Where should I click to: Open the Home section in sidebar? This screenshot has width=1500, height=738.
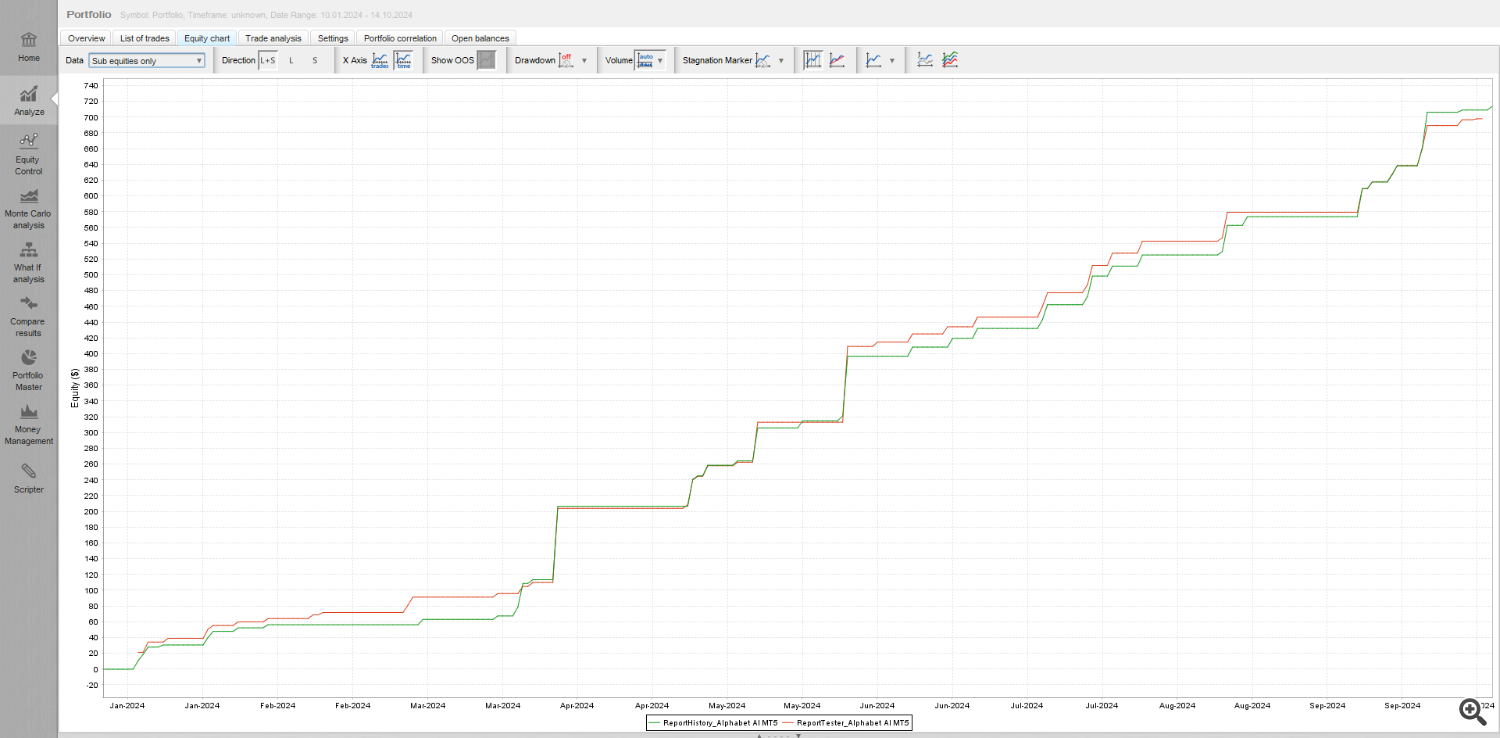point(29,46)
